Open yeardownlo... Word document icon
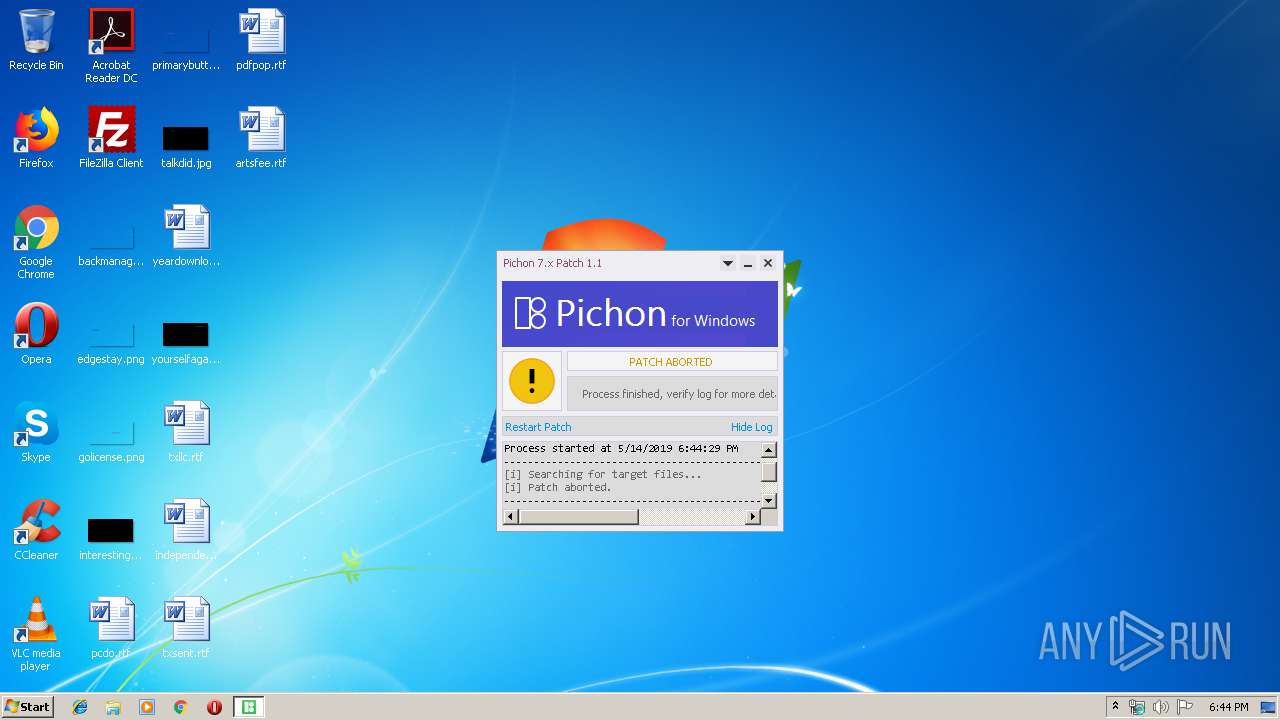Screen dimensions: 1280x720 pyautogui.click(x=186, y=236)
